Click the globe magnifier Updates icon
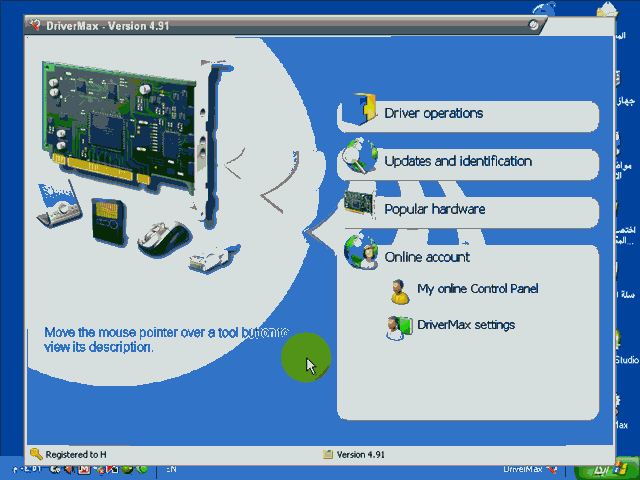640x480 pixels. (360, 156)
